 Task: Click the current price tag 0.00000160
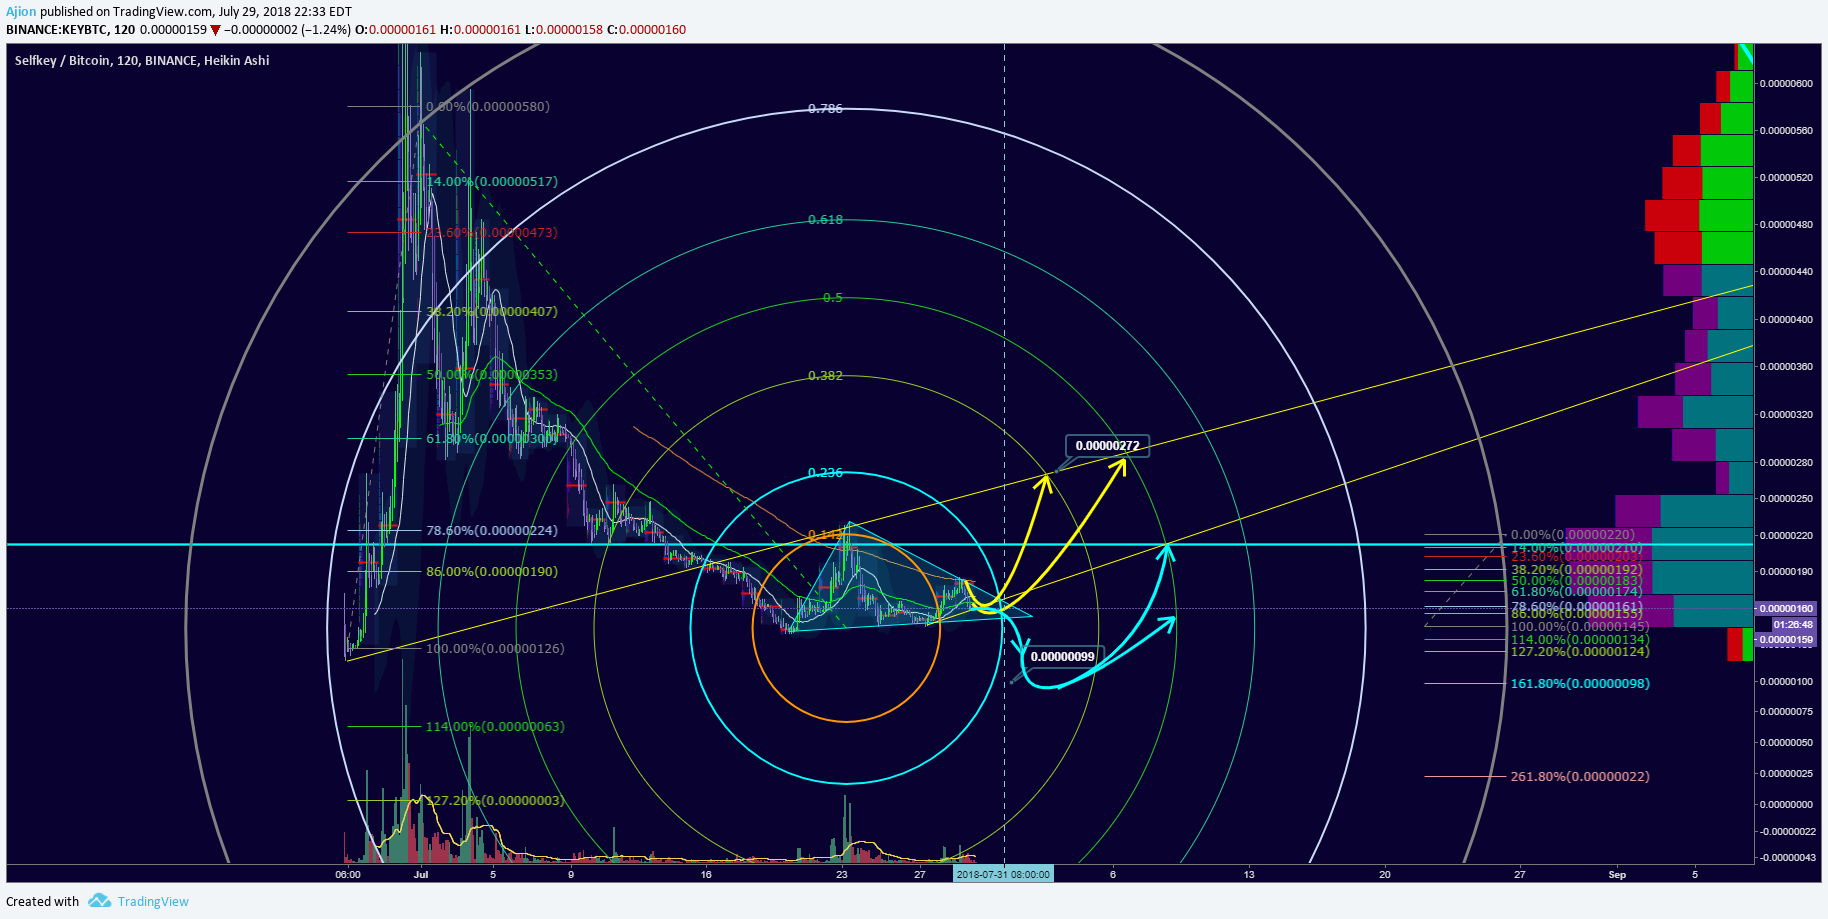[1785, 608]
